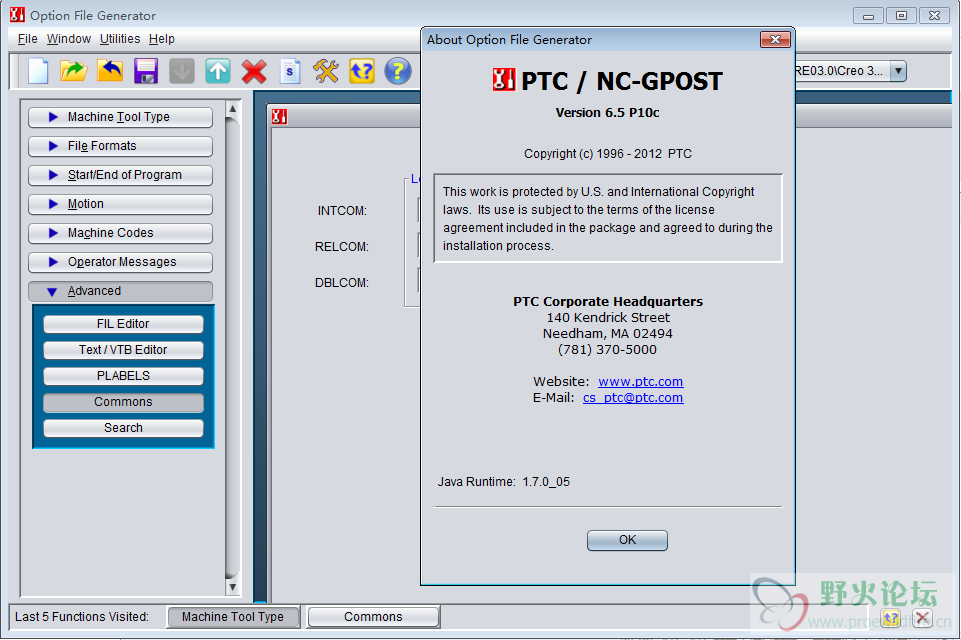
Task: Click the inner Commons window logo icon
Action: point(279,116)
